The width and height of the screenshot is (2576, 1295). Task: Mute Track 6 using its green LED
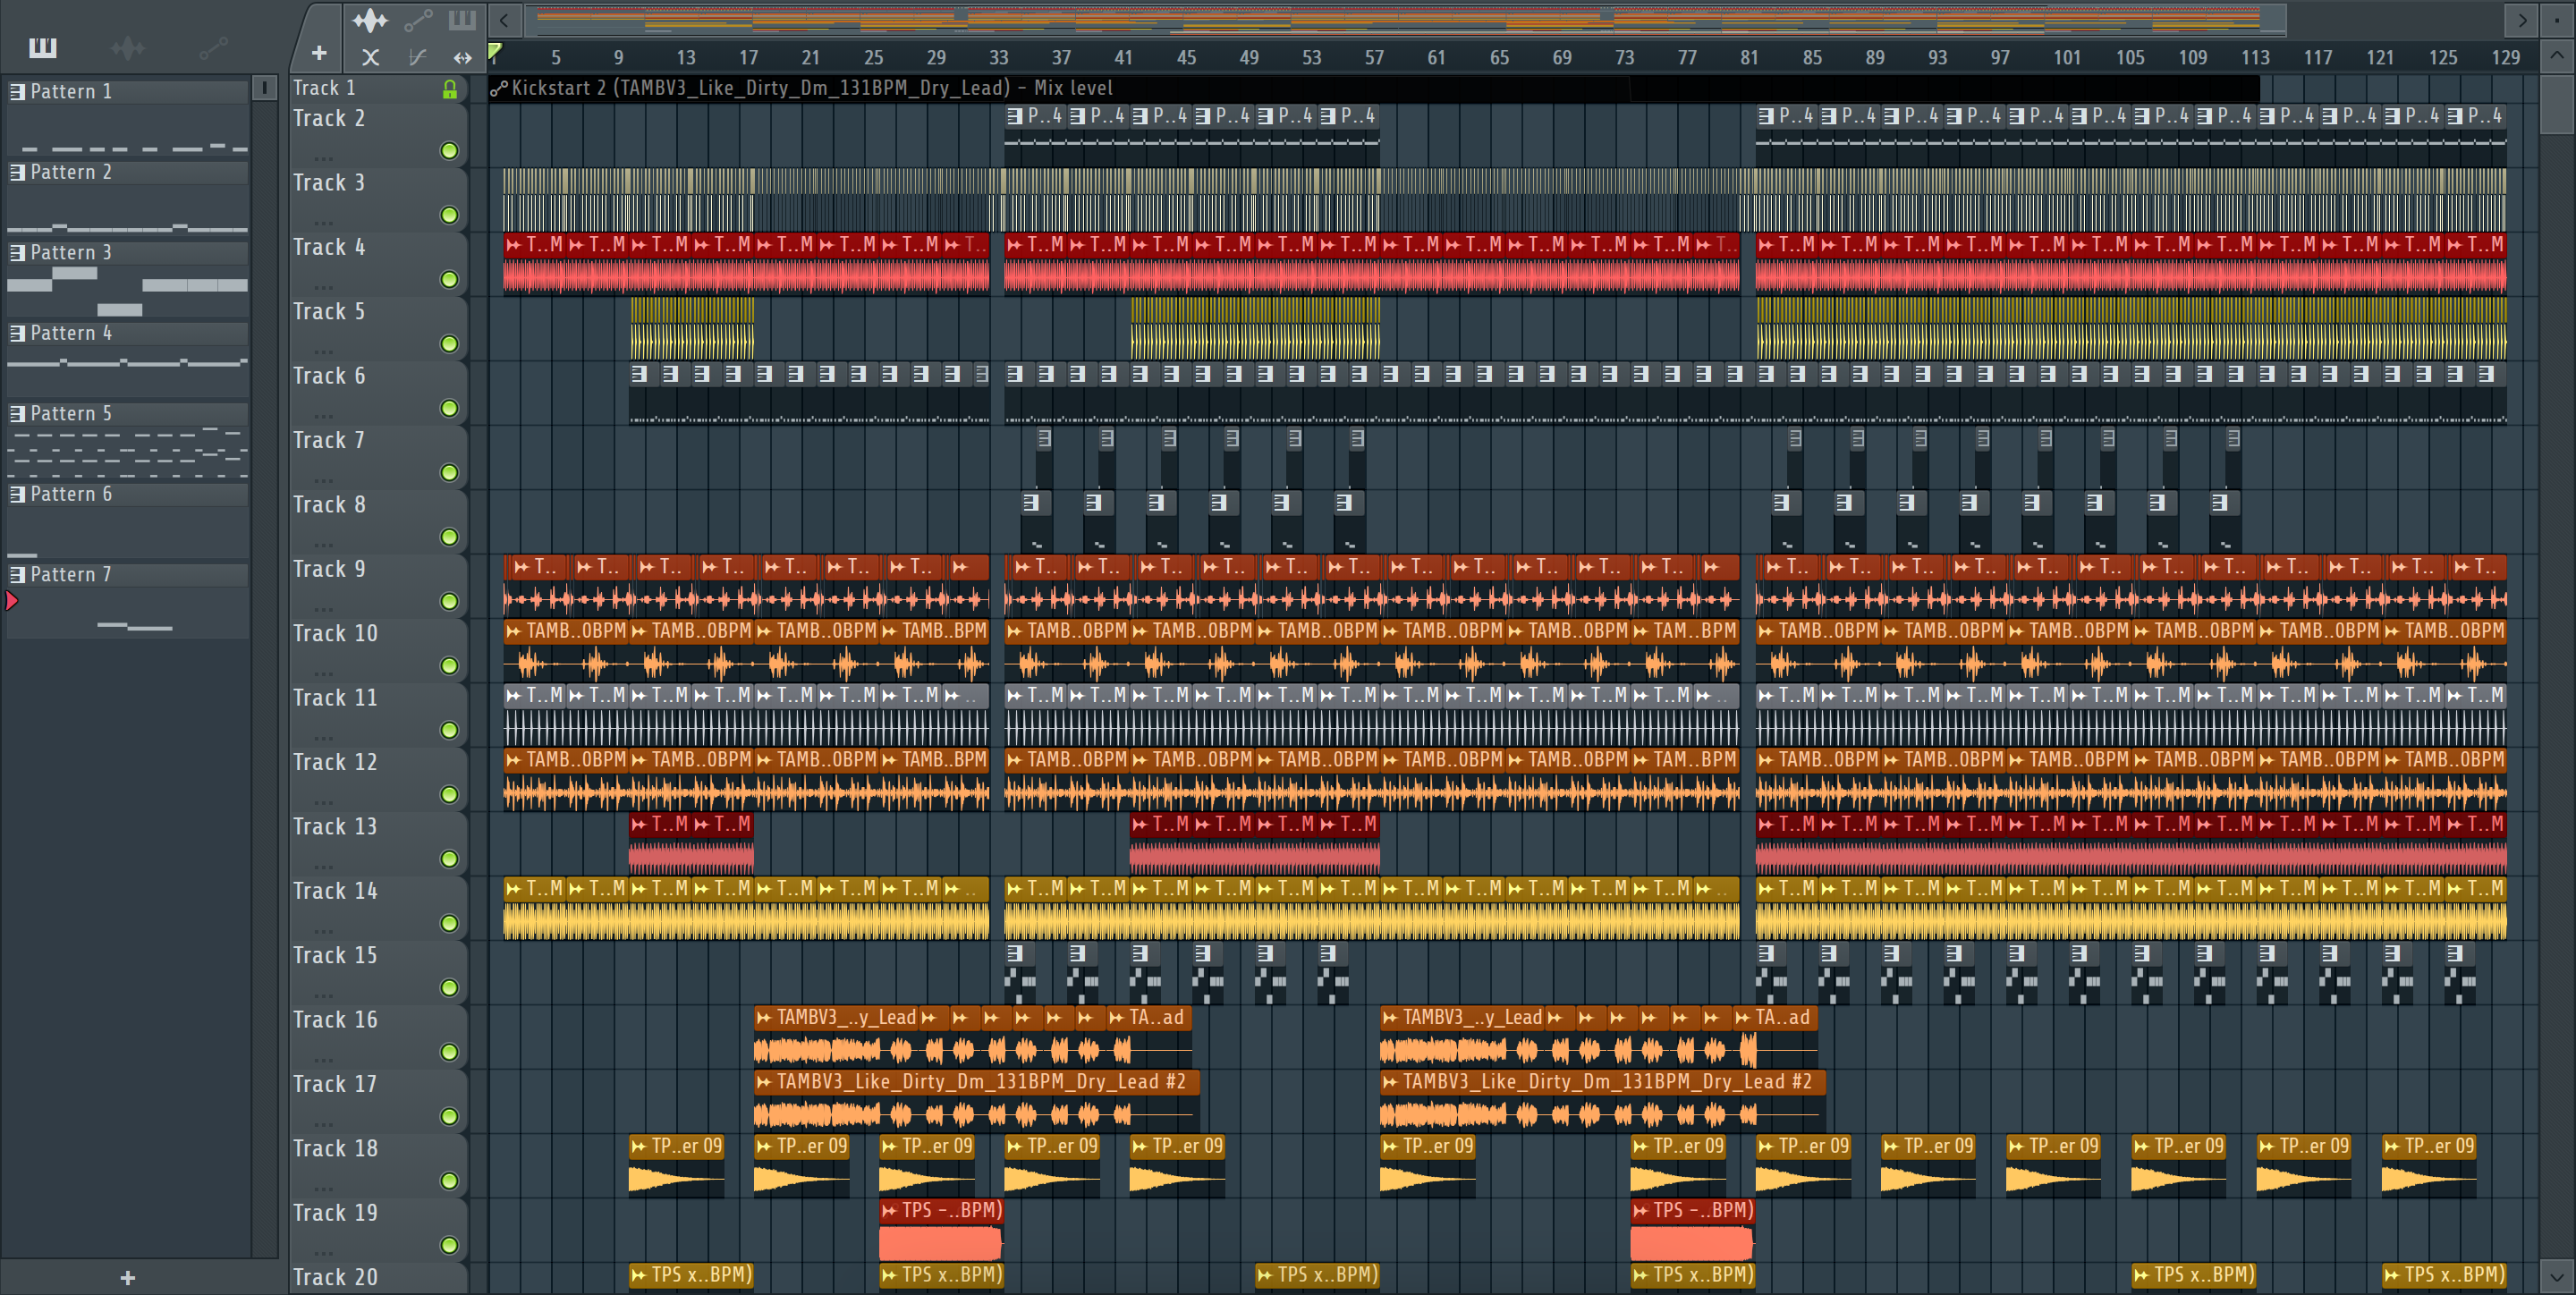tap(450, 408)
